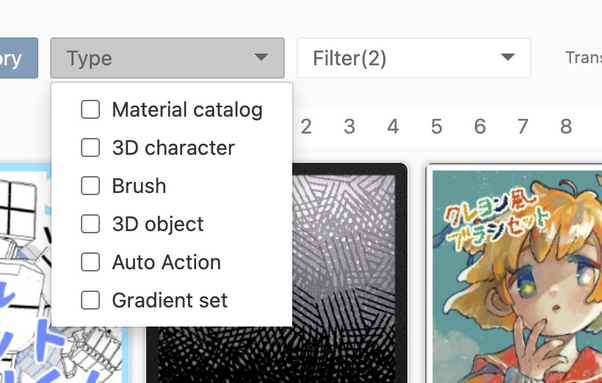Check the Gradient set checkbox
The height and width of the screenshot is (383, 602).
91,300
